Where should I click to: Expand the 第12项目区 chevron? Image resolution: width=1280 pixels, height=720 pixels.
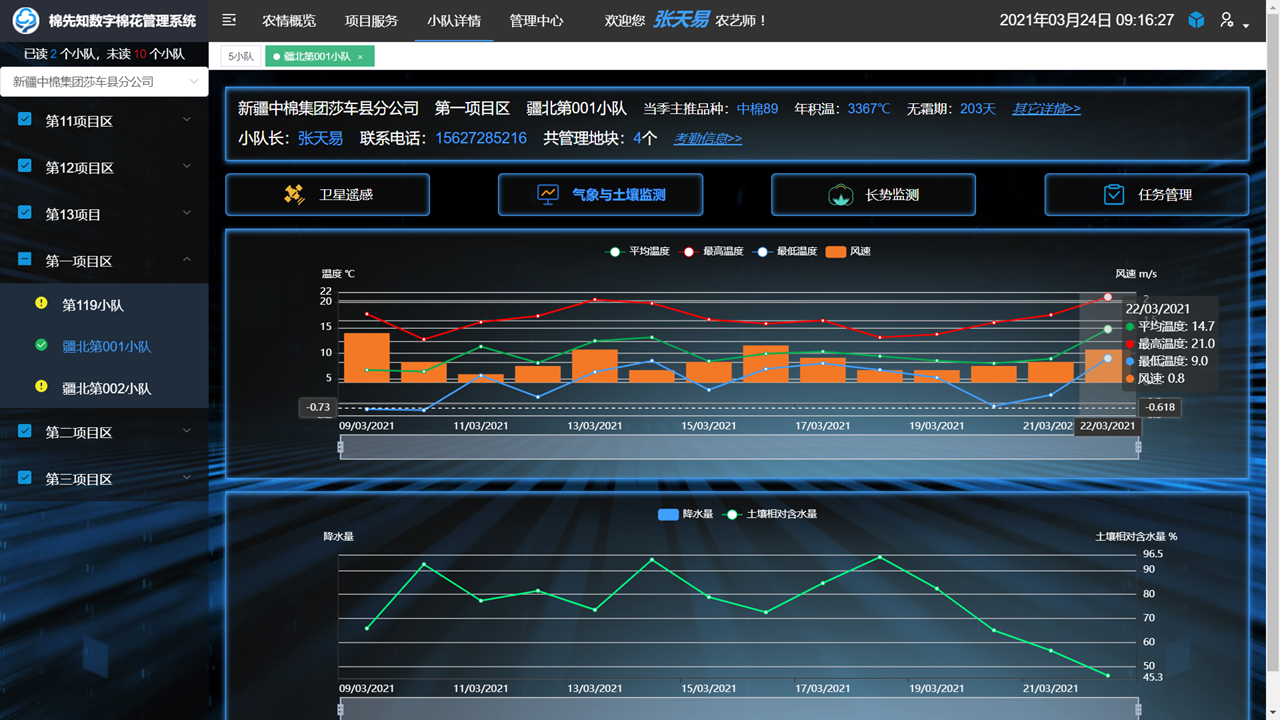coord(187,167)
